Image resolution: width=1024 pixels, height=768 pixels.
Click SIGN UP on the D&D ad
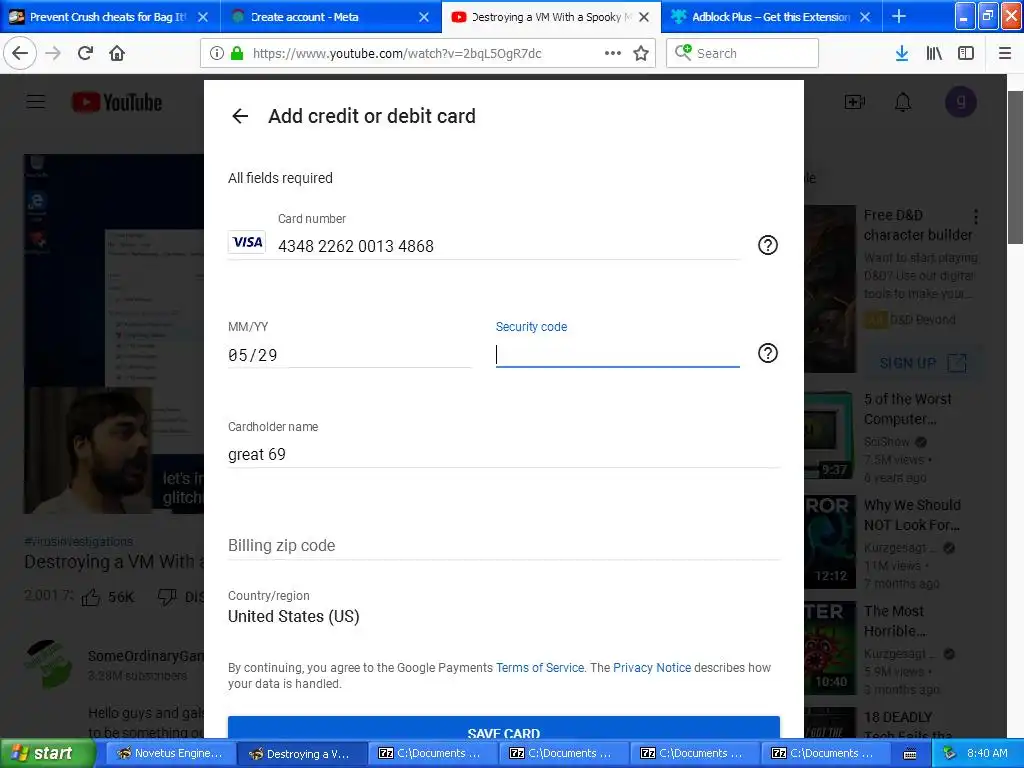click(x=923, y=363)
